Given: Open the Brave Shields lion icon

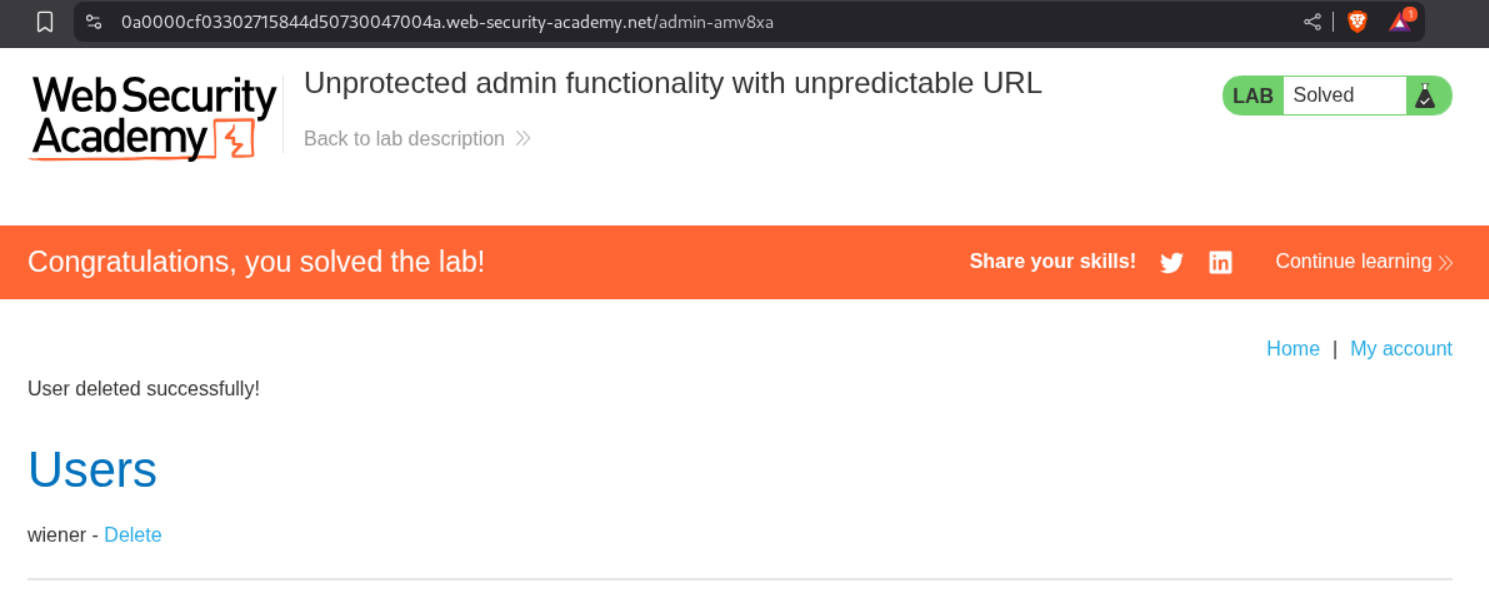Looking at the screenshot, I should [1357, 22].
